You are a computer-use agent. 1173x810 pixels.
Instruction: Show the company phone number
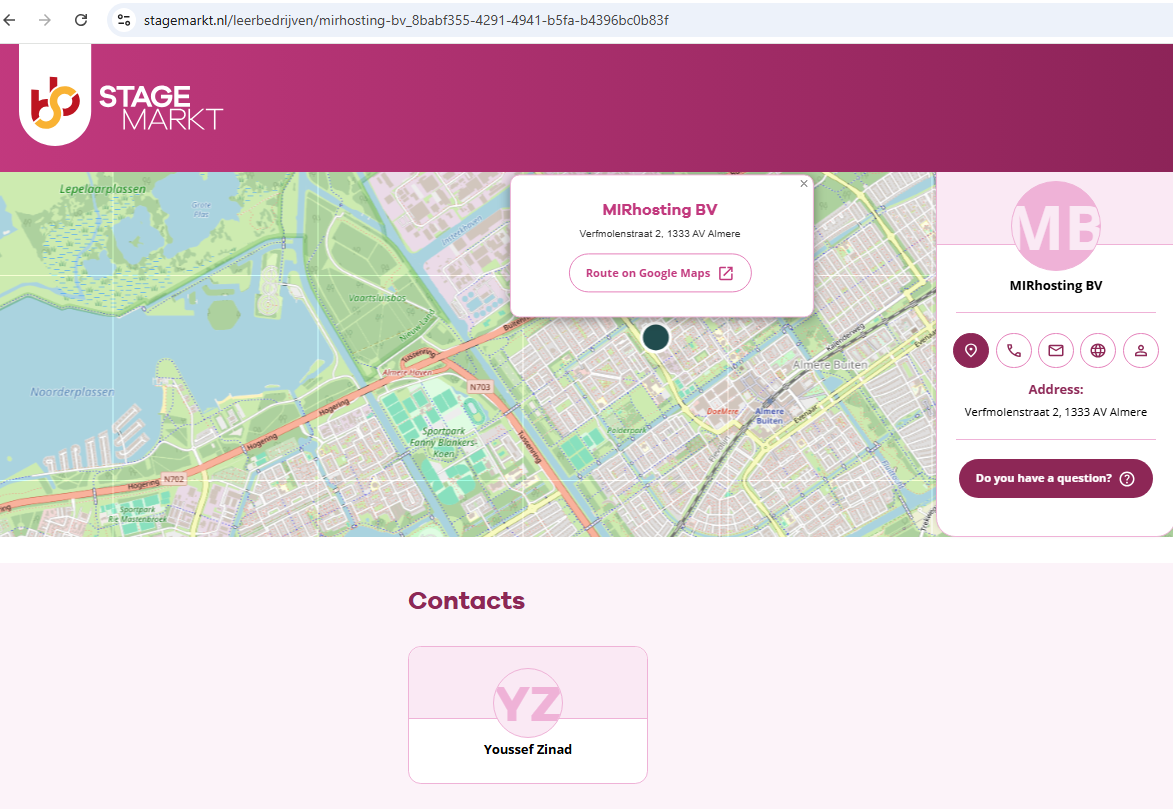click(1013, 350)
